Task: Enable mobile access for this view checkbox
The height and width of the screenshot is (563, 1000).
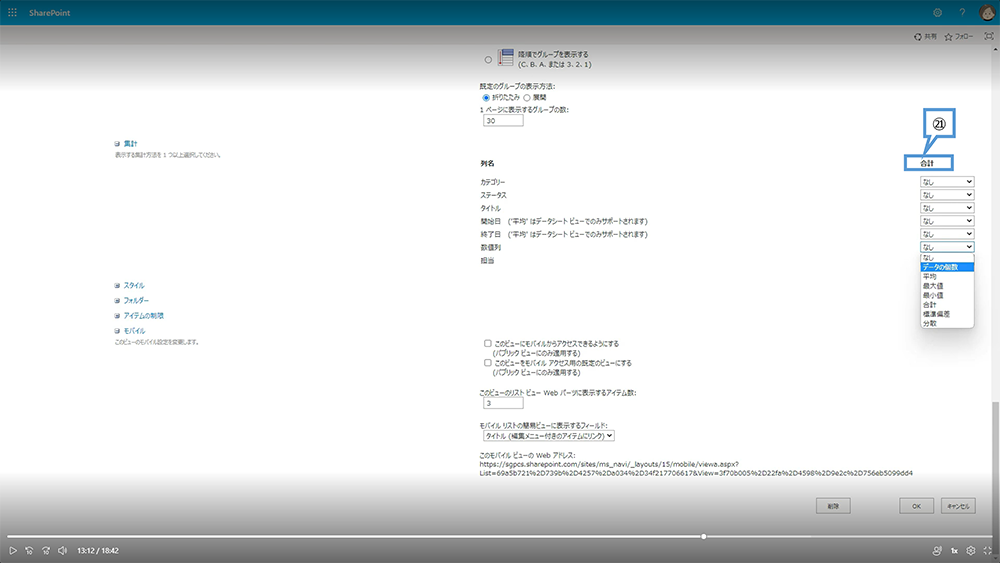Action: click(487, 343)
